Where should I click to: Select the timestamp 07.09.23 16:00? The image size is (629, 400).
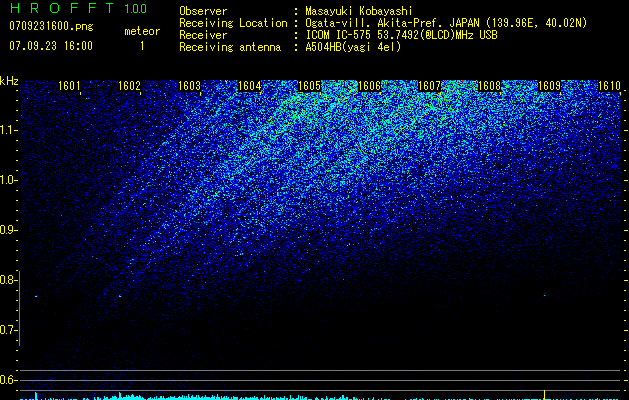pos(51,46)
